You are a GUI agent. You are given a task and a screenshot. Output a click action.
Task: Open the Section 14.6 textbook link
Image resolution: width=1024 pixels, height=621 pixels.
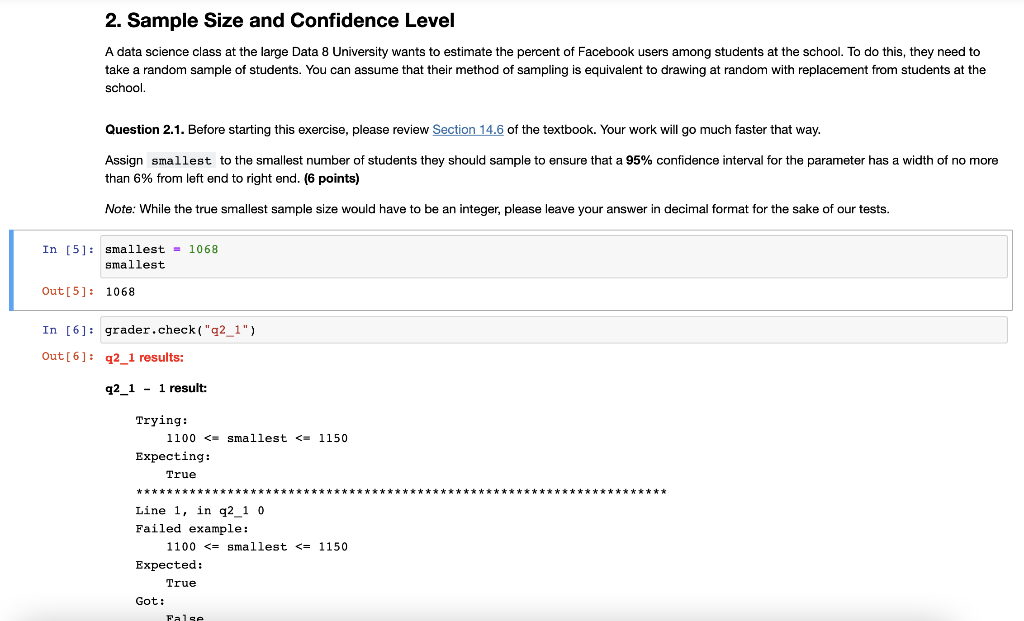pyautogui.click(x=467, y=129)
